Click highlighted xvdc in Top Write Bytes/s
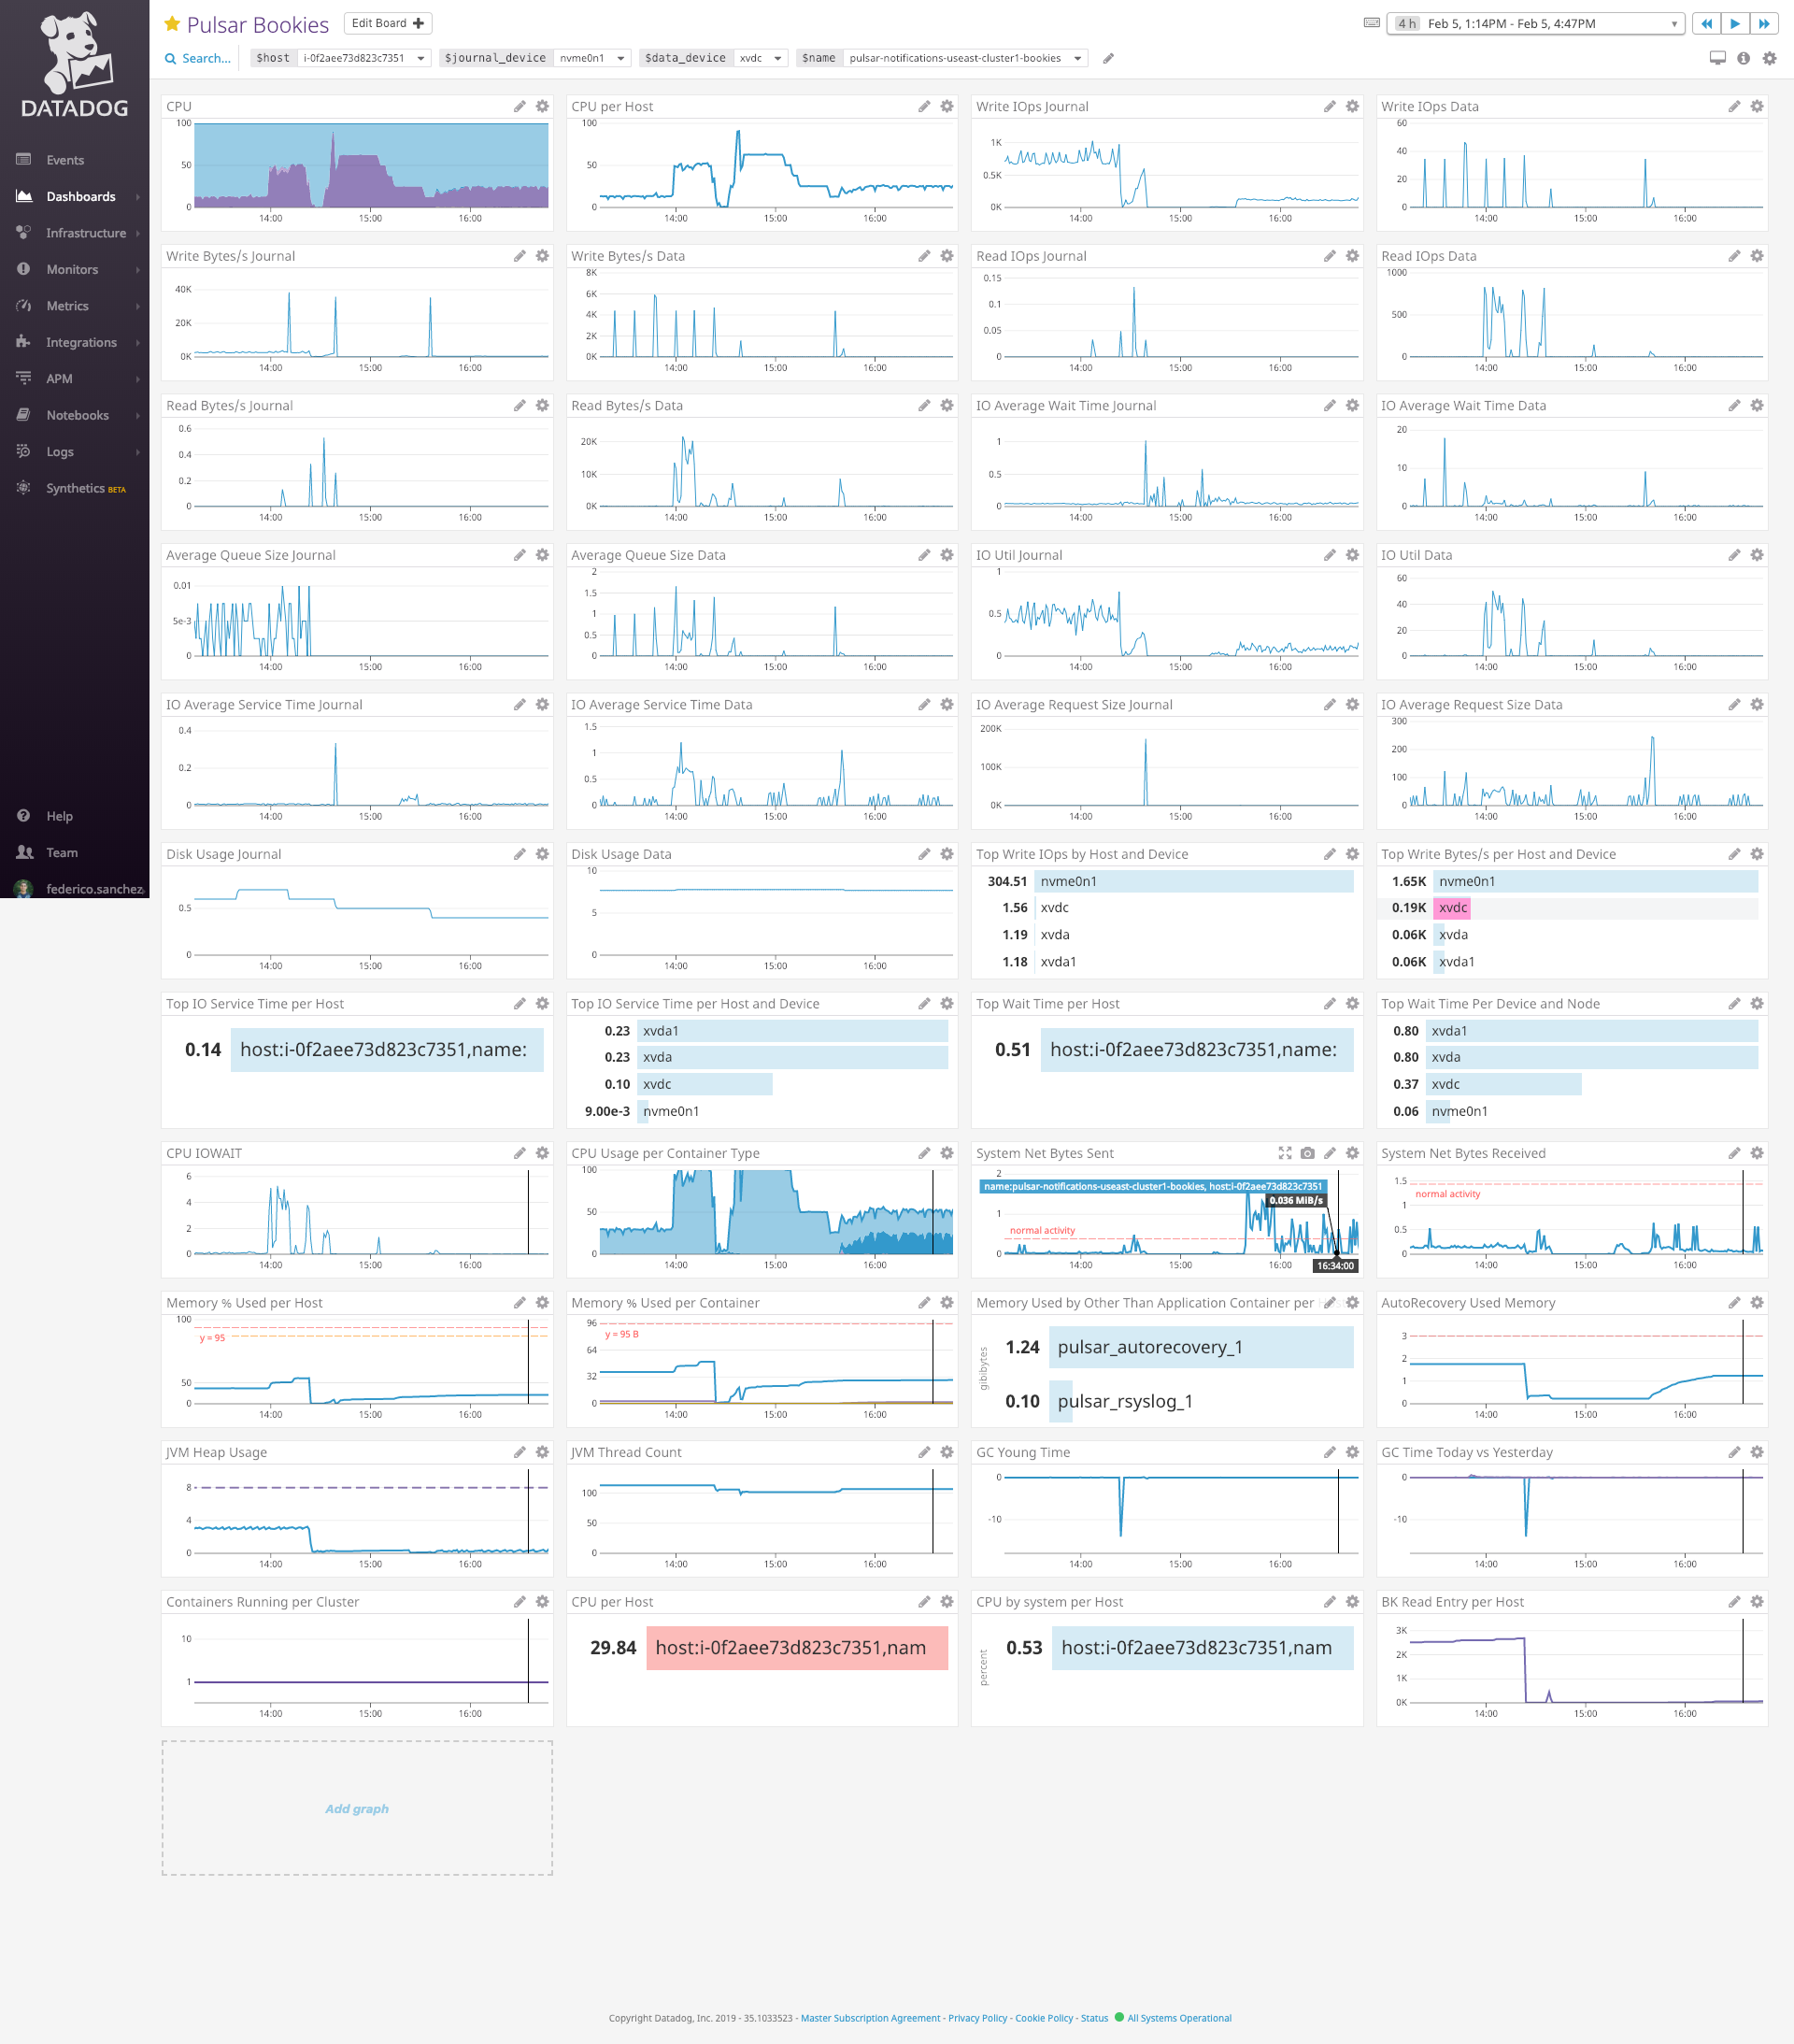 [x=1453, y=908]
